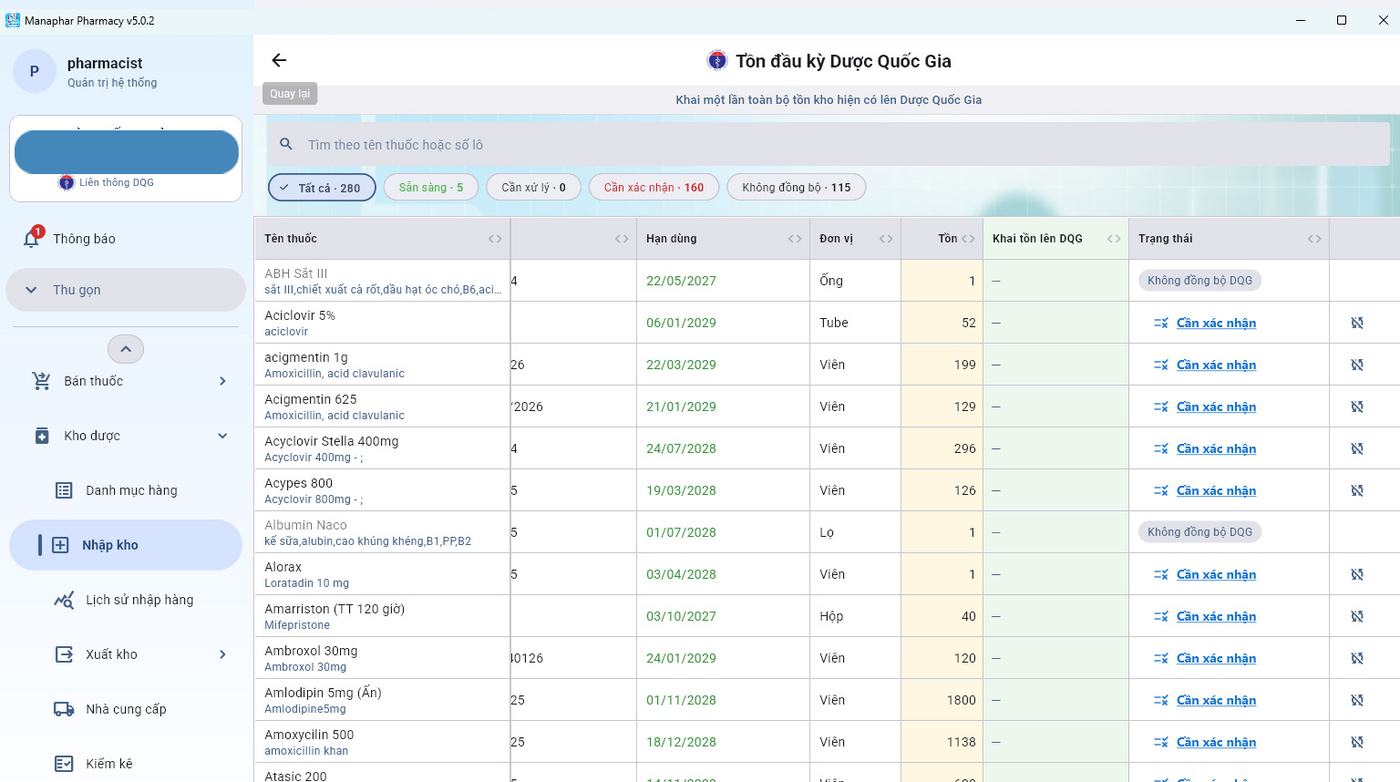This screenshot has width=1400, height=782.
Task: Click the Kho dược box icon
Action: (x=42, y=436)
